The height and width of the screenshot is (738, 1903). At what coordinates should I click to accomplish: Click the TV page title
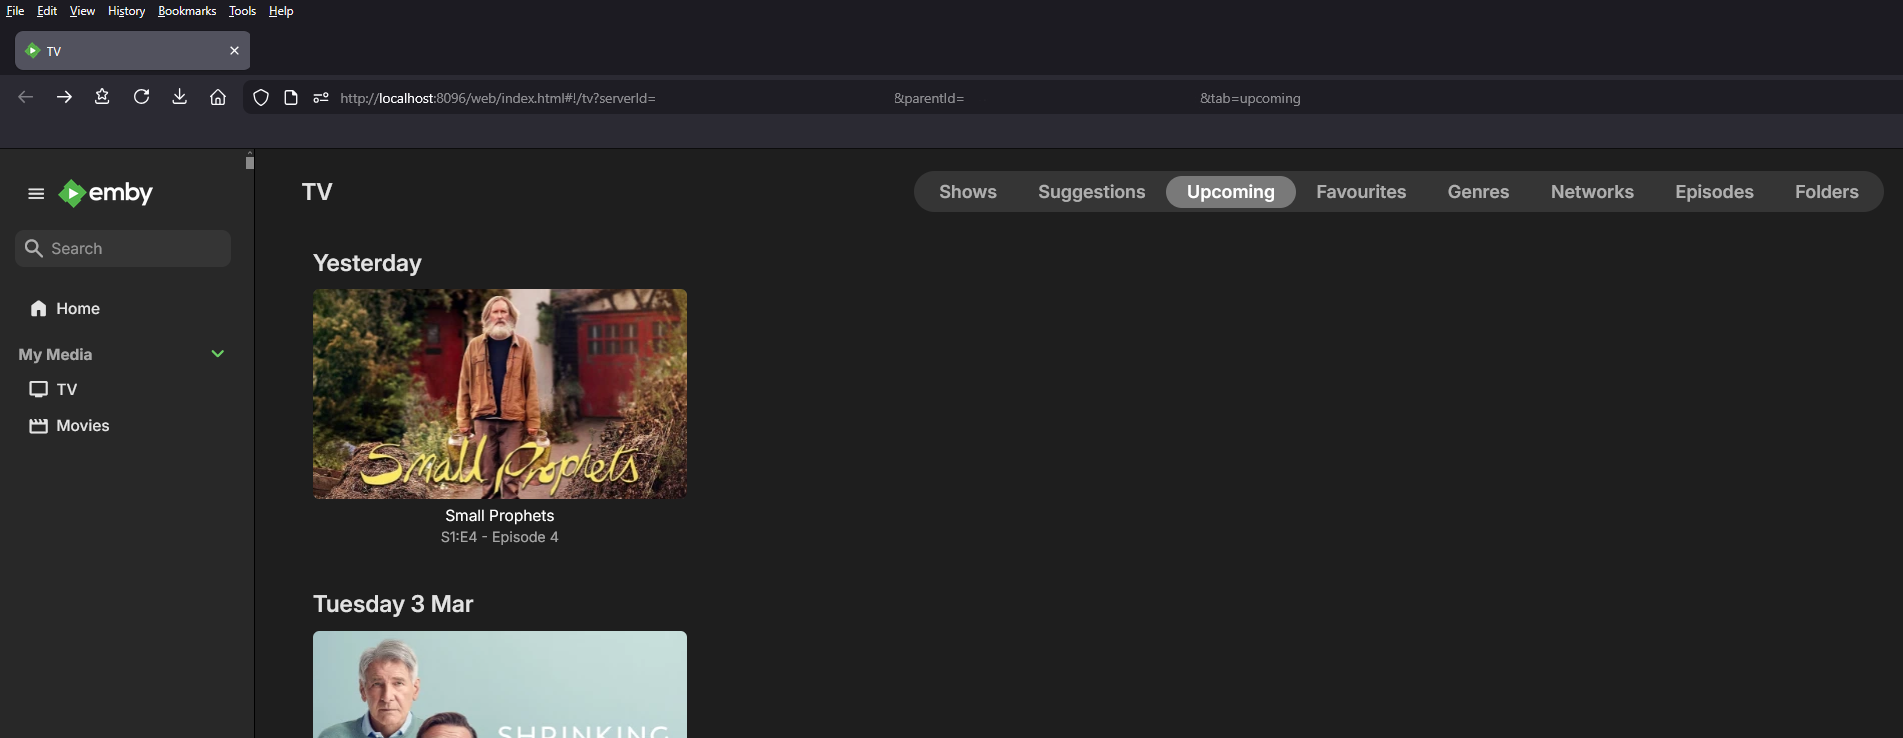pos(317,192)
